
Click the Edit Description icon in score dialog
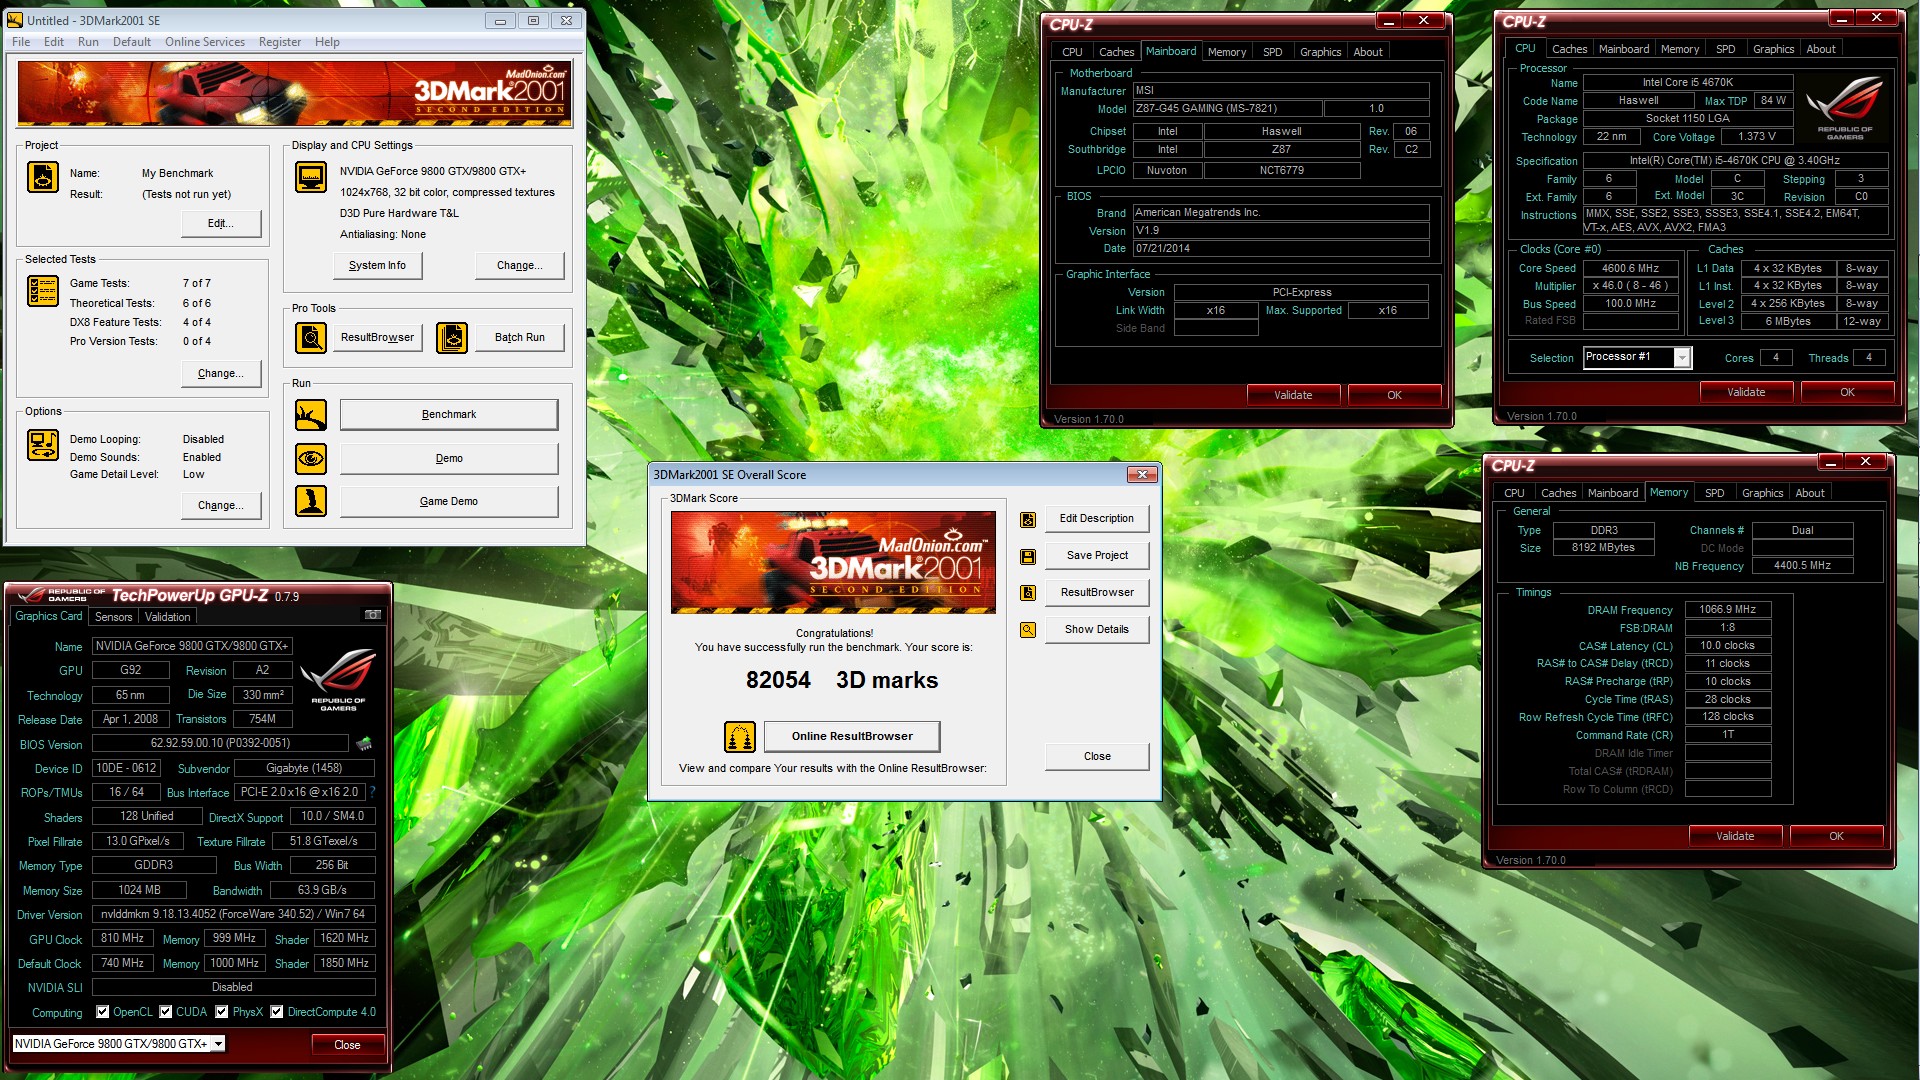1028,519
